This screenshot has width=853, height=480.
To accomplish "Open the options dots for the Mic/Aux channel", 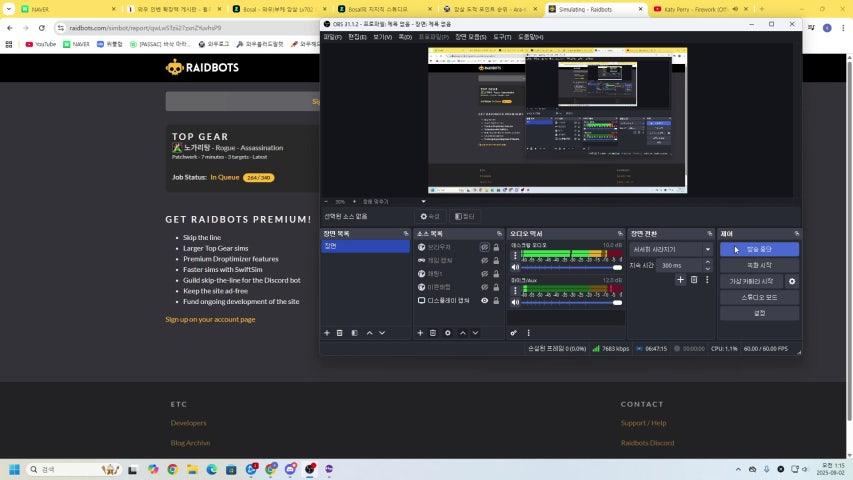I will (515, 291).
